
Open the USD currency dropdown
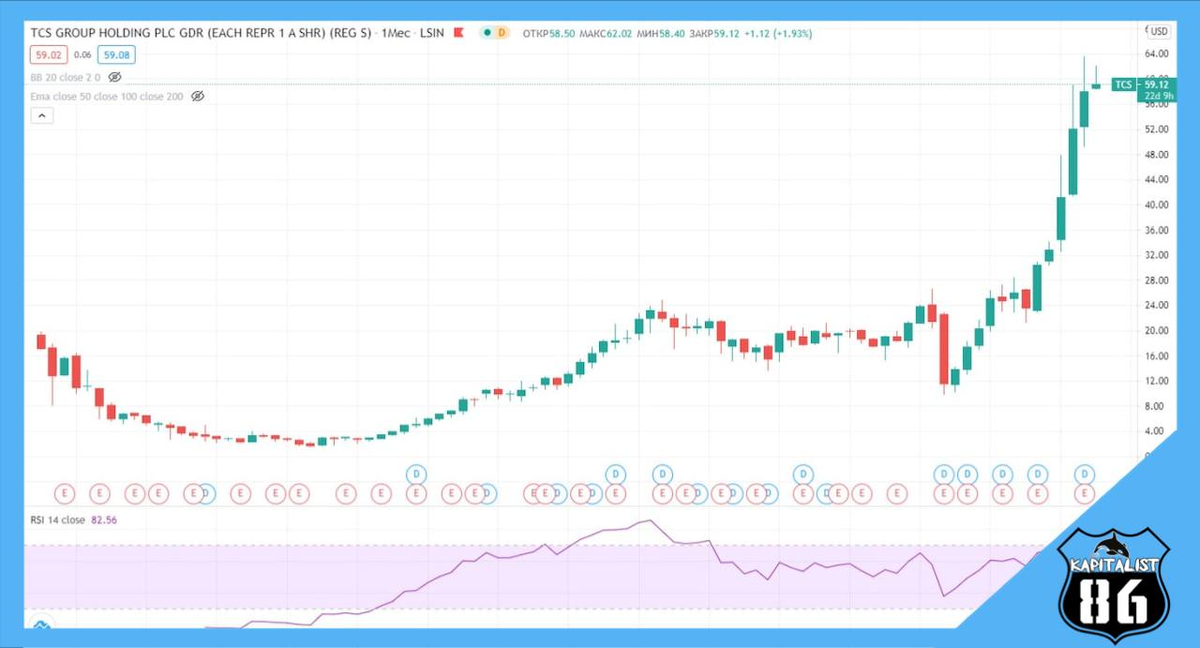pyautogui.click(x=1158, y=31)
